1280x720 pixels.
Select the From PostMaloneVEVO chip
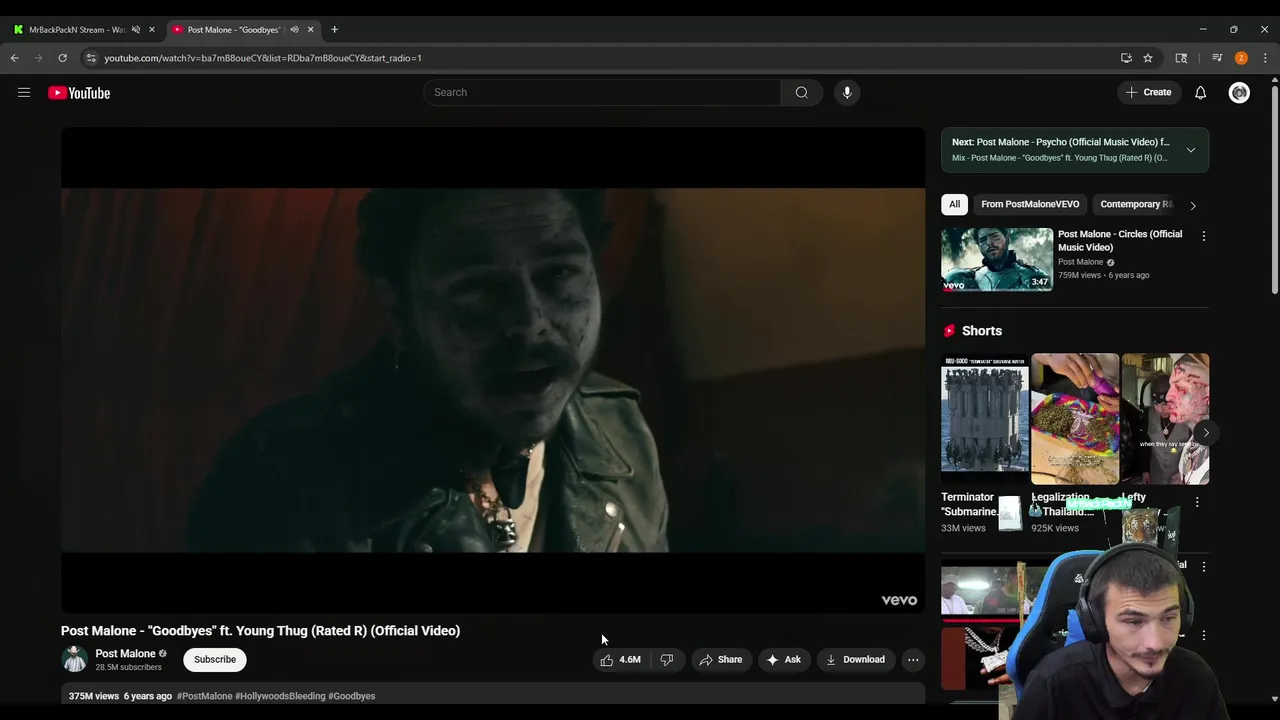(x=1030, y=204)
